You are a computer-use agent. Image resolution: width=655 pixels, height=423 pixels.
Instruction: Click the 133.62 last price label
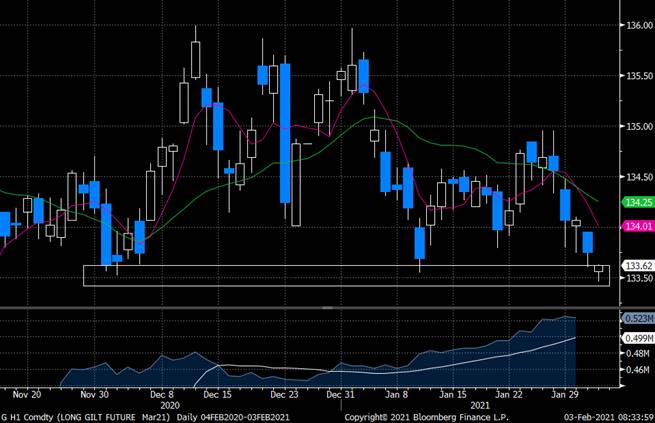638,266
